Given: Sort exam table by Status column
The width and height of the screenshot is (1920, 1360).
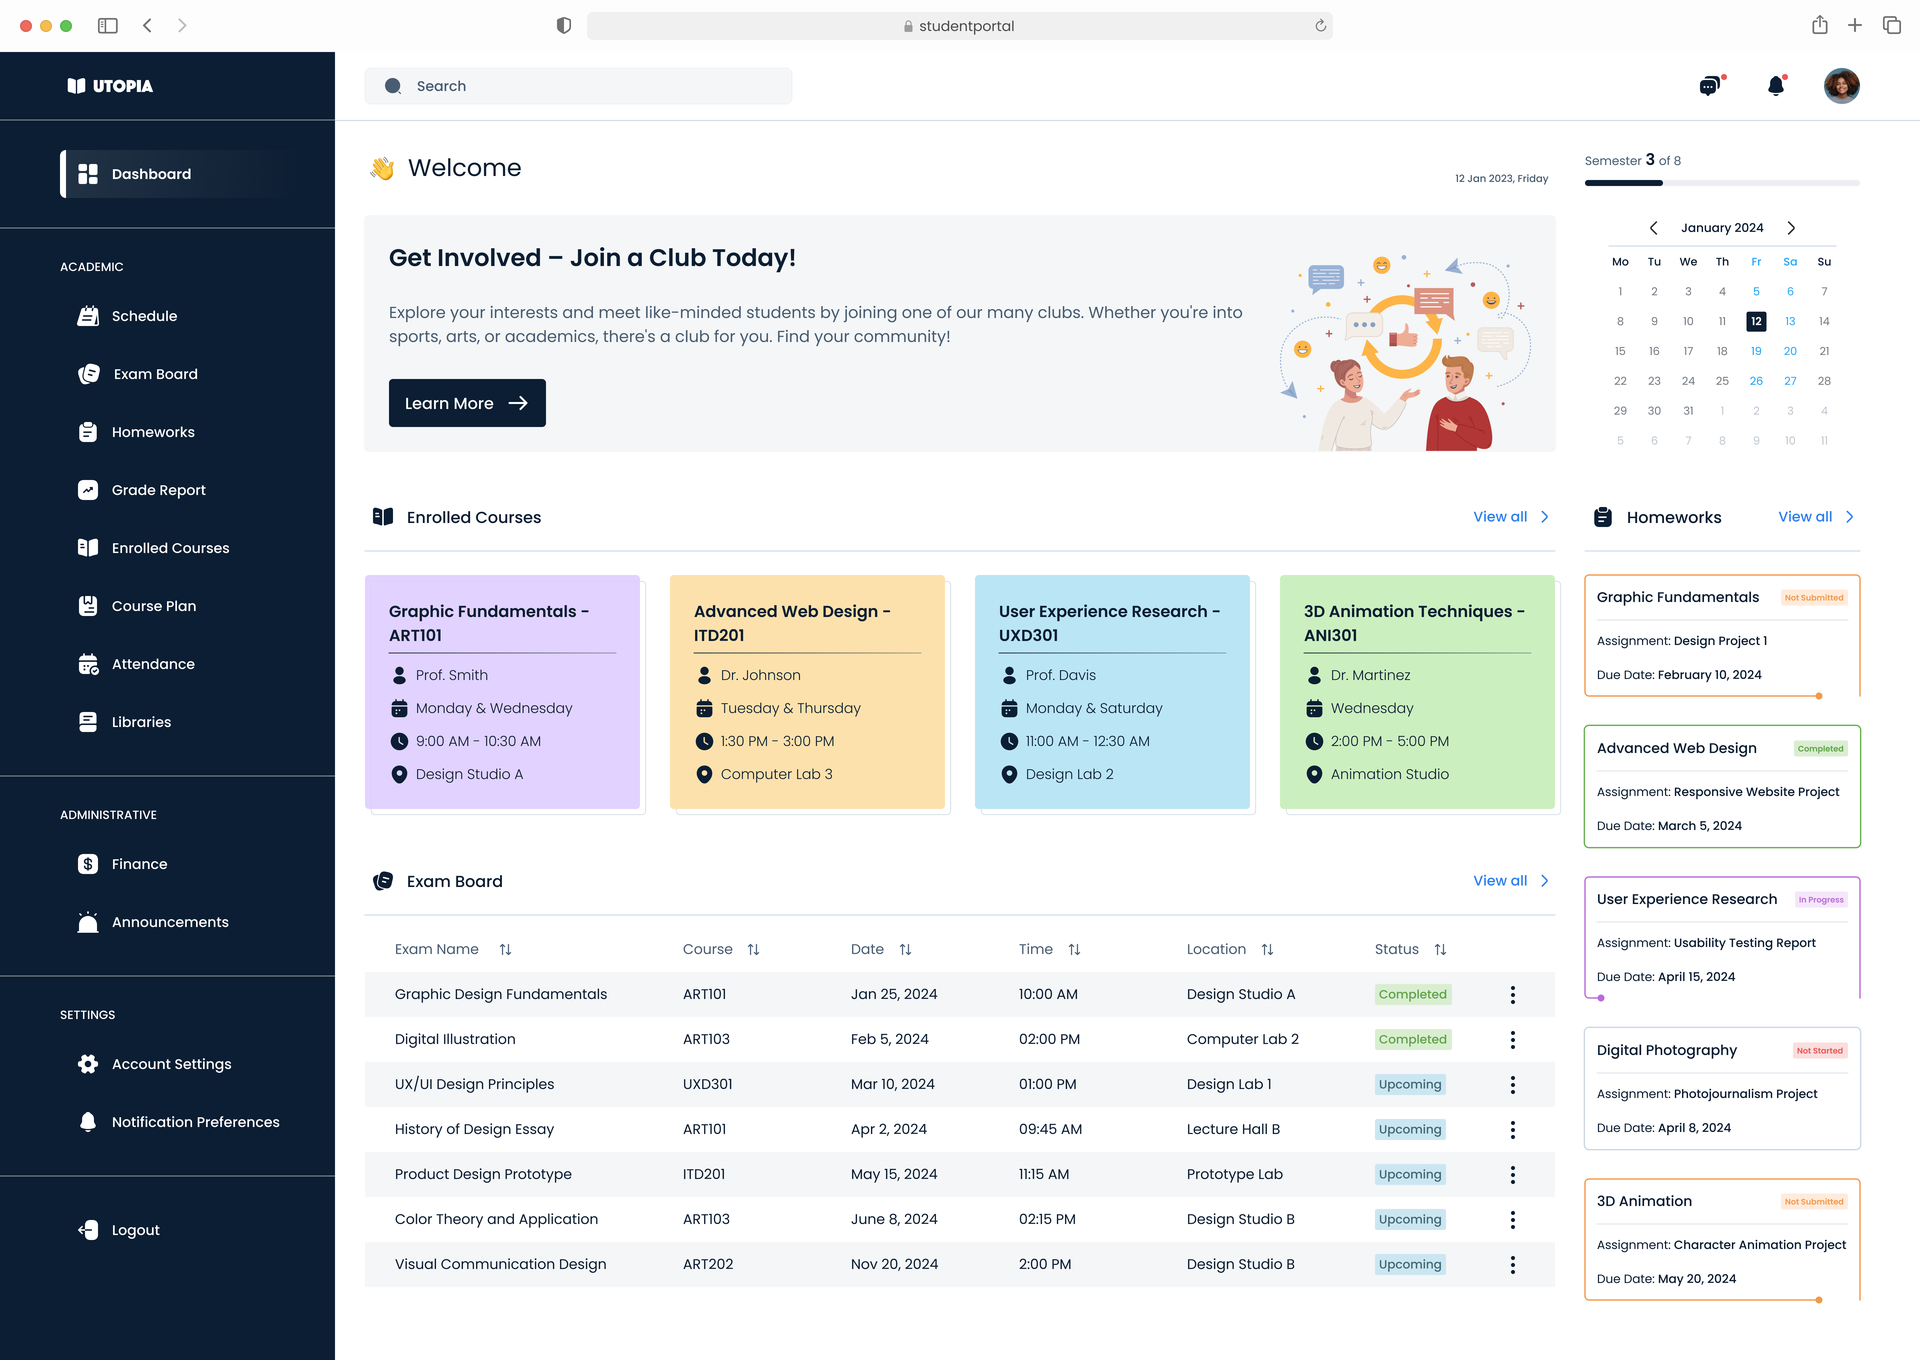Looking at the screenshot, I should point(1440,950).
